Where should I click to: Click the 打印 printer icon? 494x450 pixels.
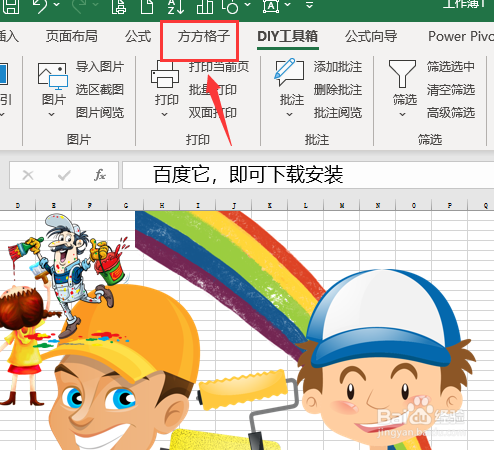coord(165,74)
